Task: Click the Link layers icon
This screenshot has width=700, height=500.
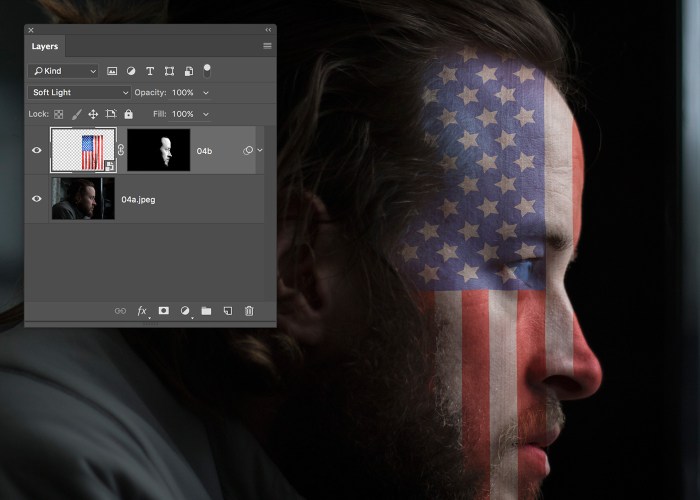Action: [x=120, y=311]
